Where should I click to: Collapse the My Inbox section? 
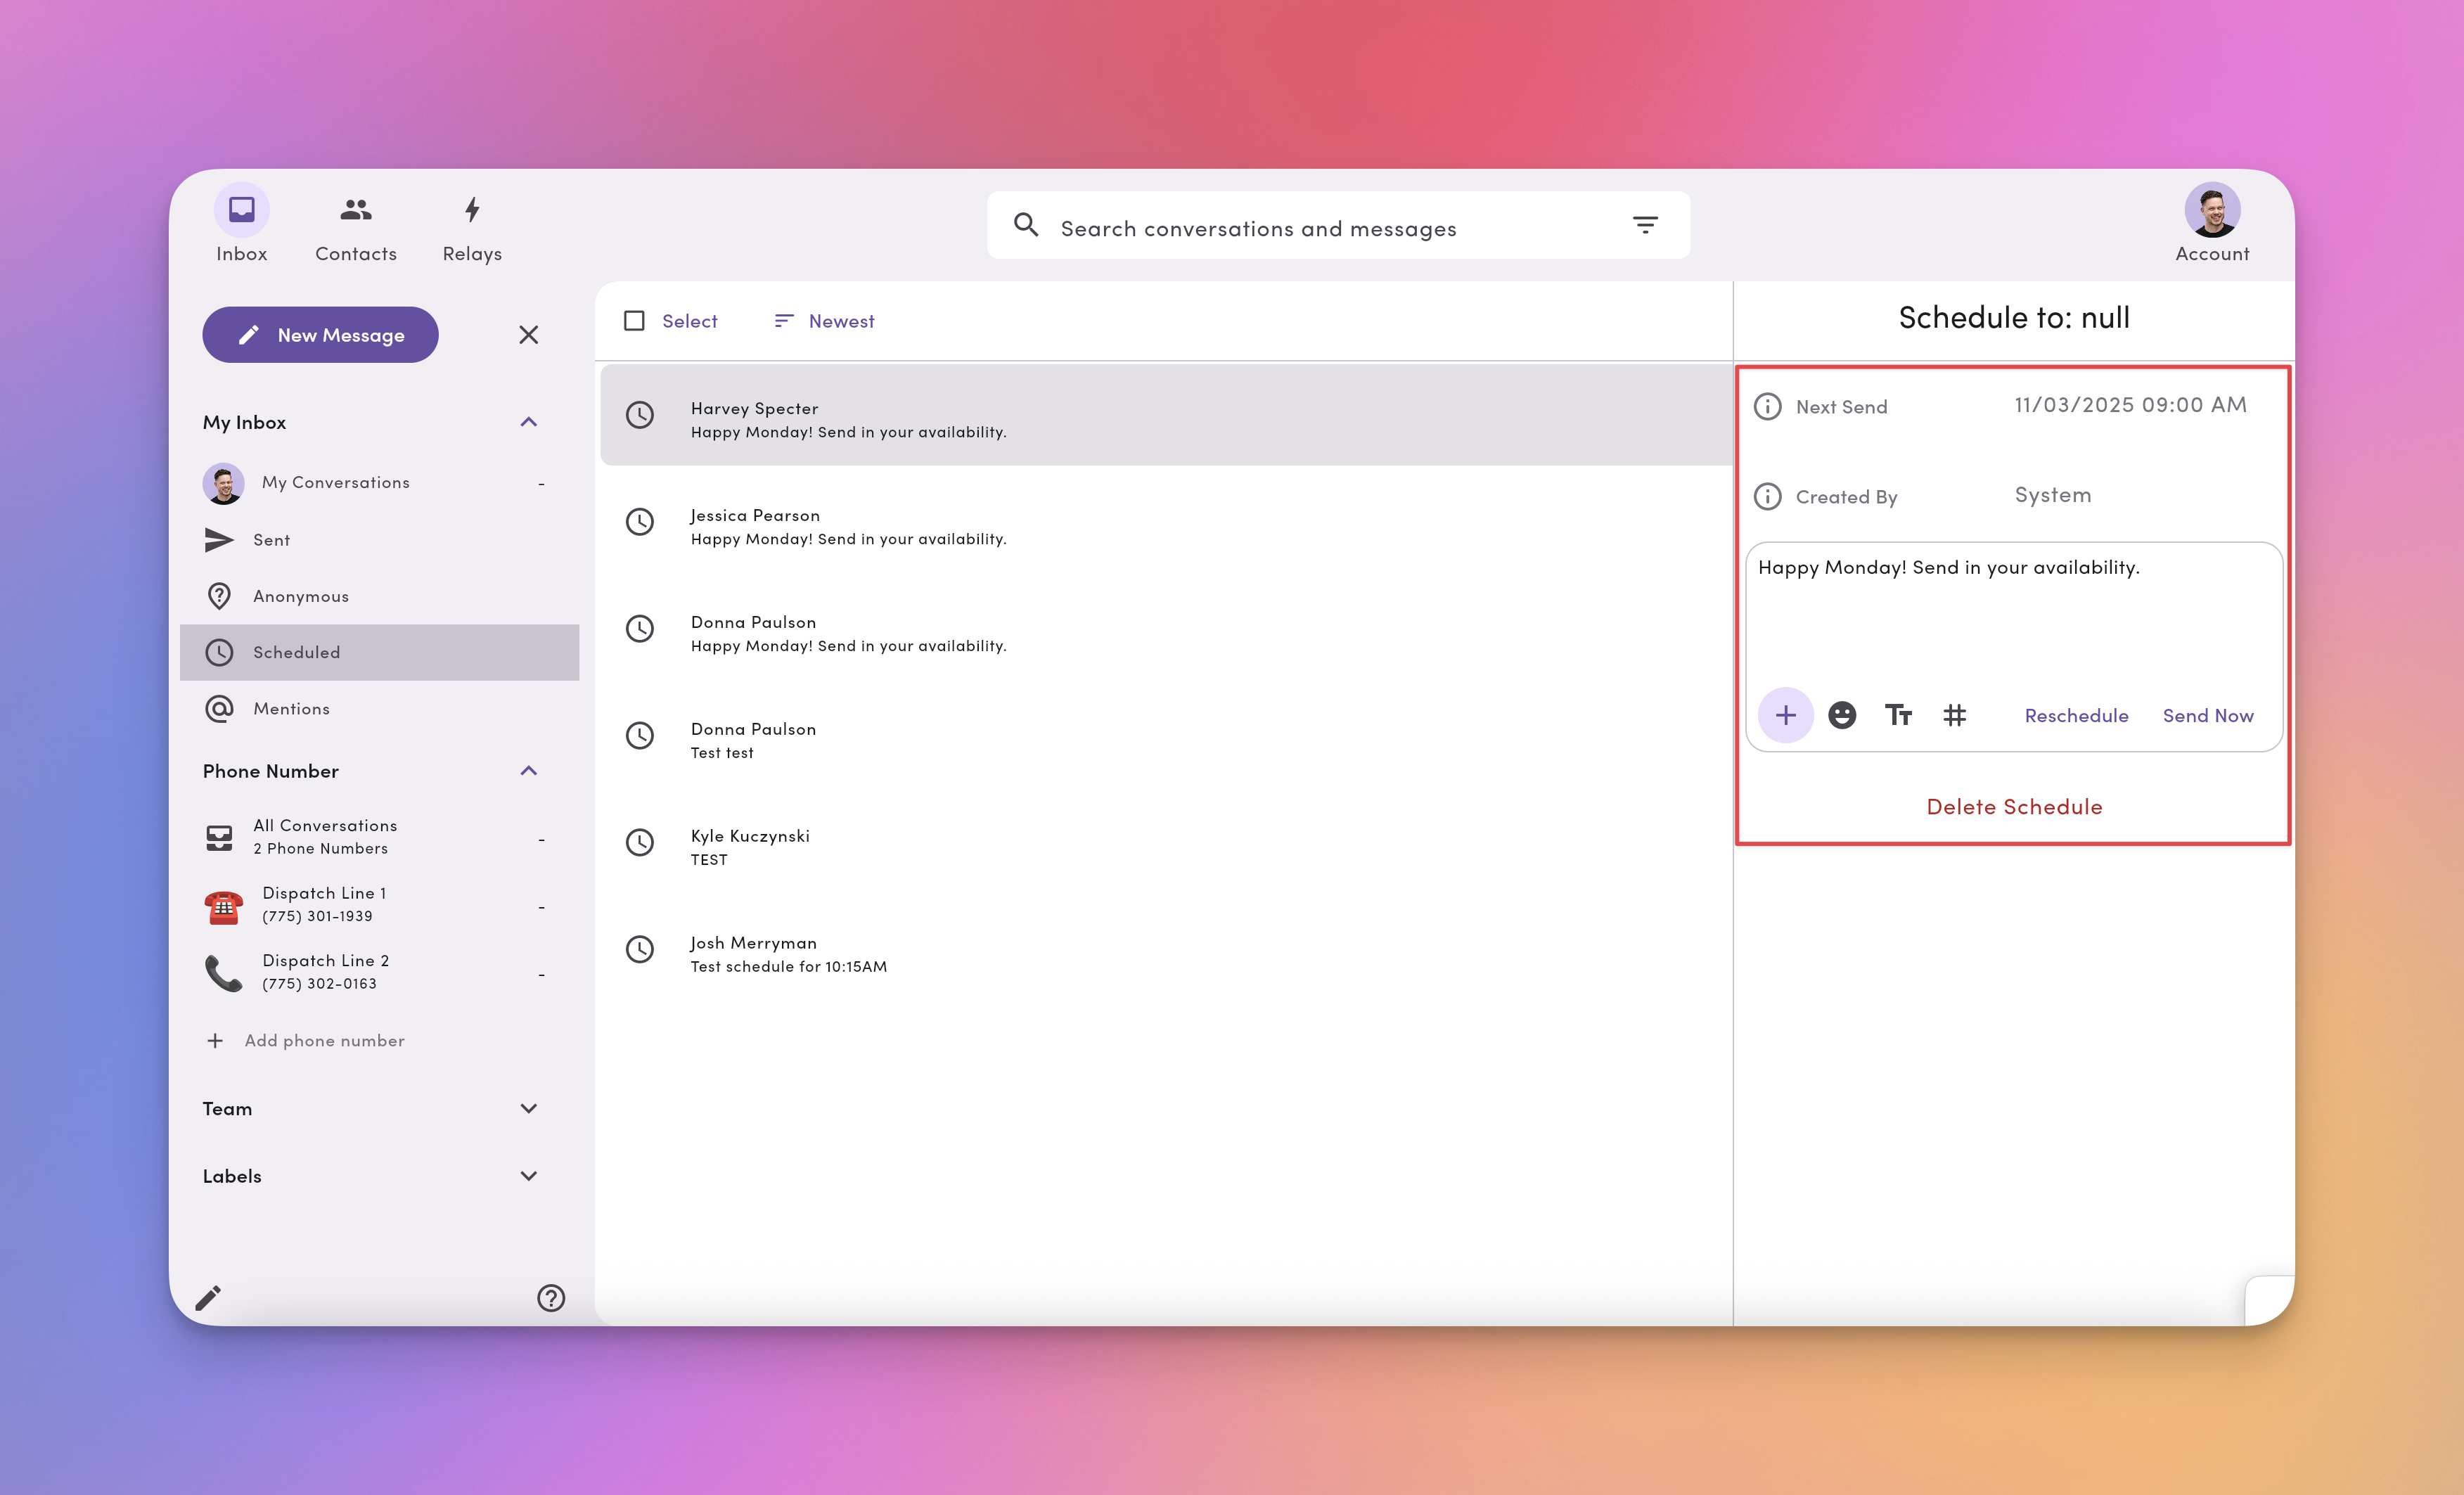528,421
